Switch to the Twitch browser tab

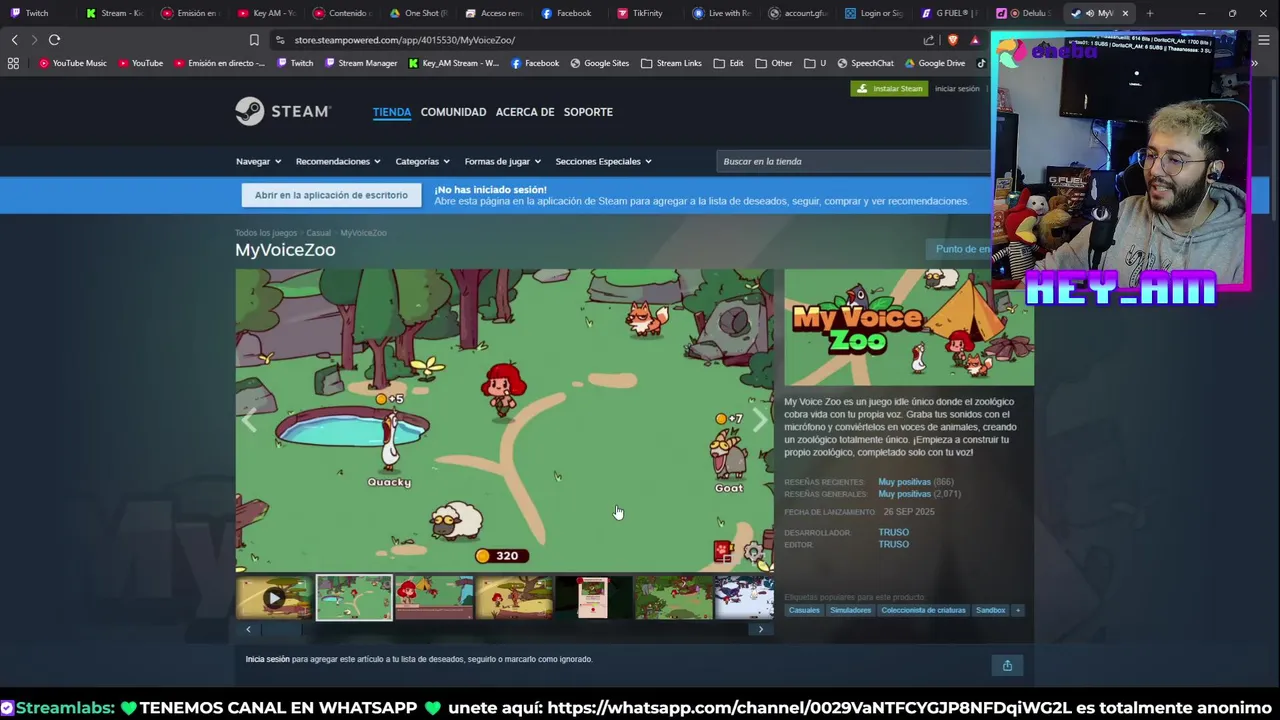coord(36,13)
